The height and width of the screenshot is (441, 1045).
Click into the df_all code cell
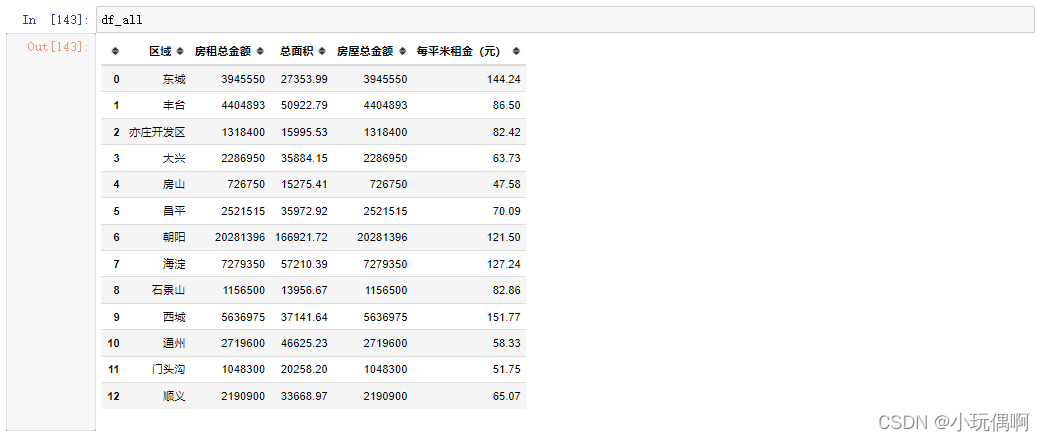(x=564, y=20)
